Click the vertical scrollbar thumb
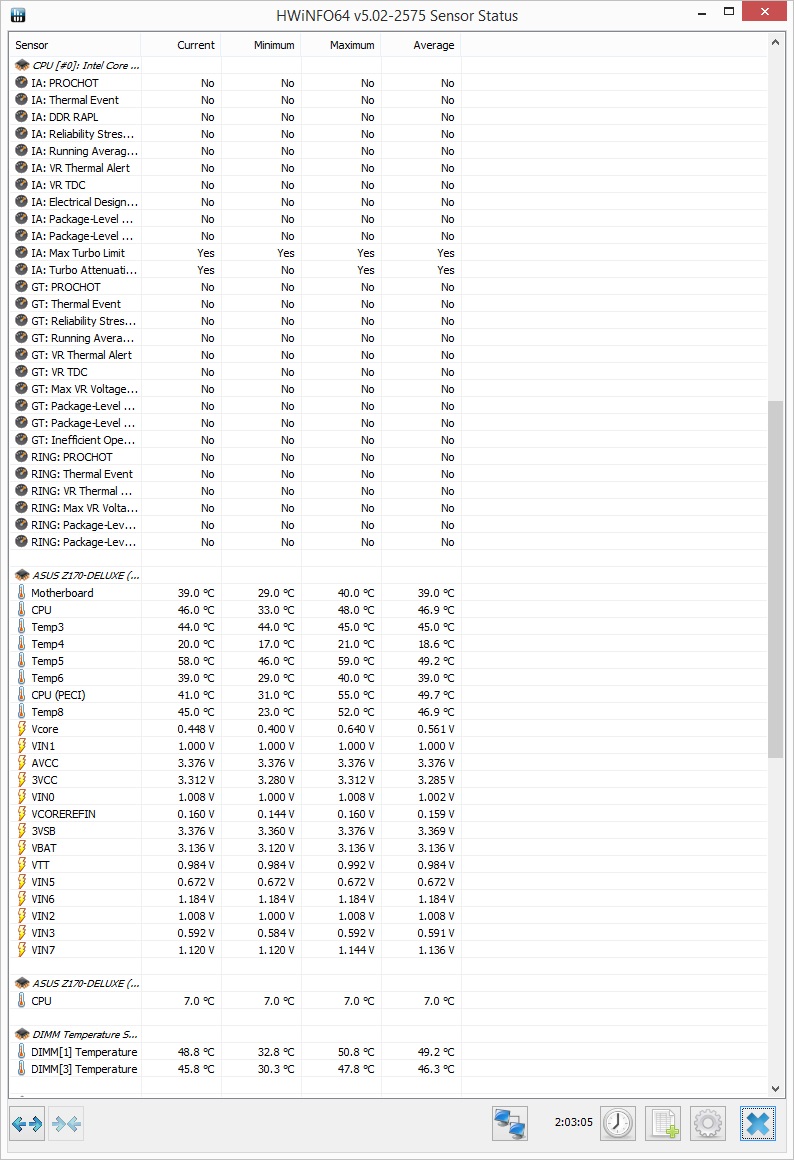 click(x=775, y=579)
